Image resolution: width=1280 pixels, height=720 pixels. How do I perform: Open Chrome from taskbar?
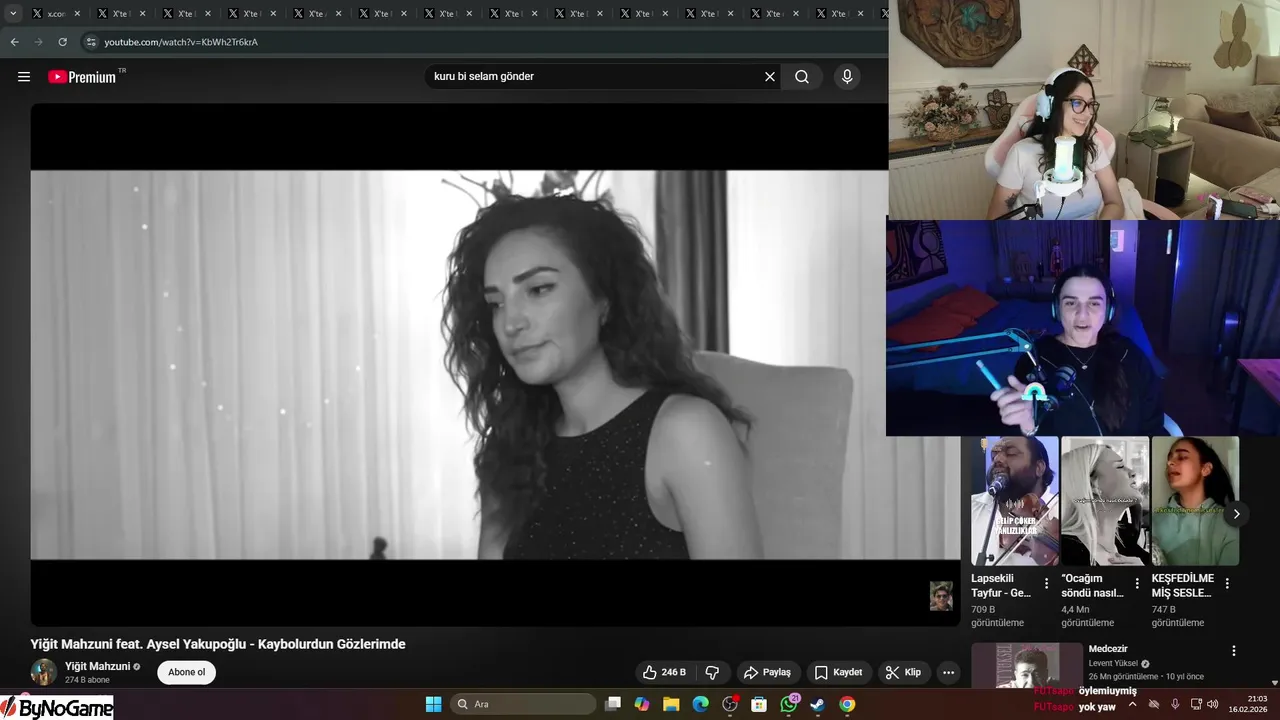[x=847, y=704]
